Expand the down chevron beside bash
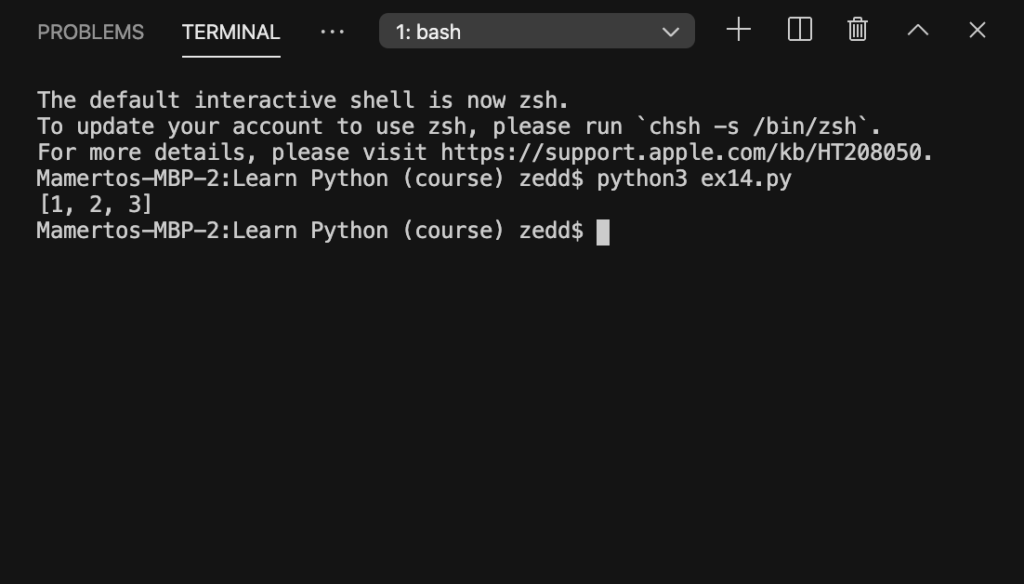This screenshot has width=1024, height=584. (x=671, y=32)
